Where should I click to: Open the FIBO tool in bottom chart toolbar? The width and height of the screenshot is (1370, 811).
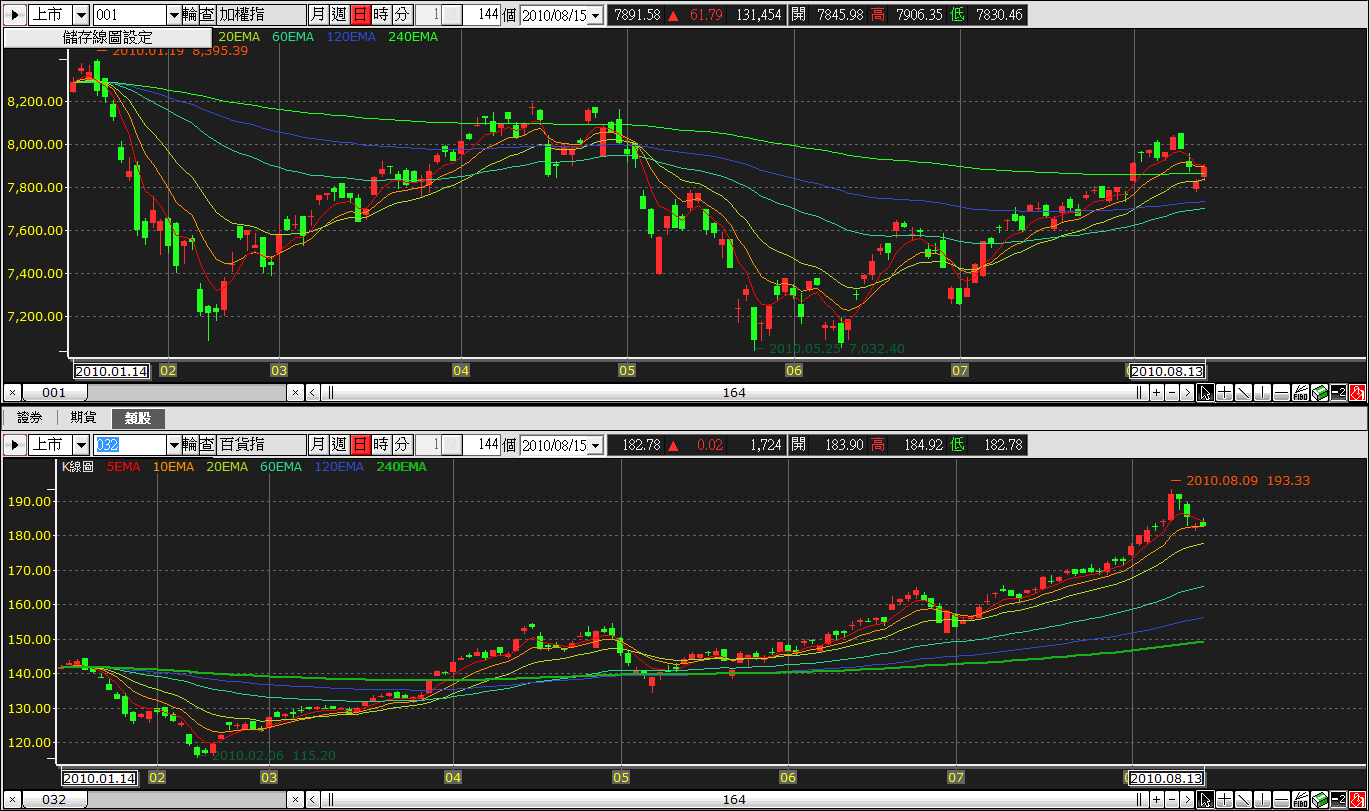tap(1300, 799)
